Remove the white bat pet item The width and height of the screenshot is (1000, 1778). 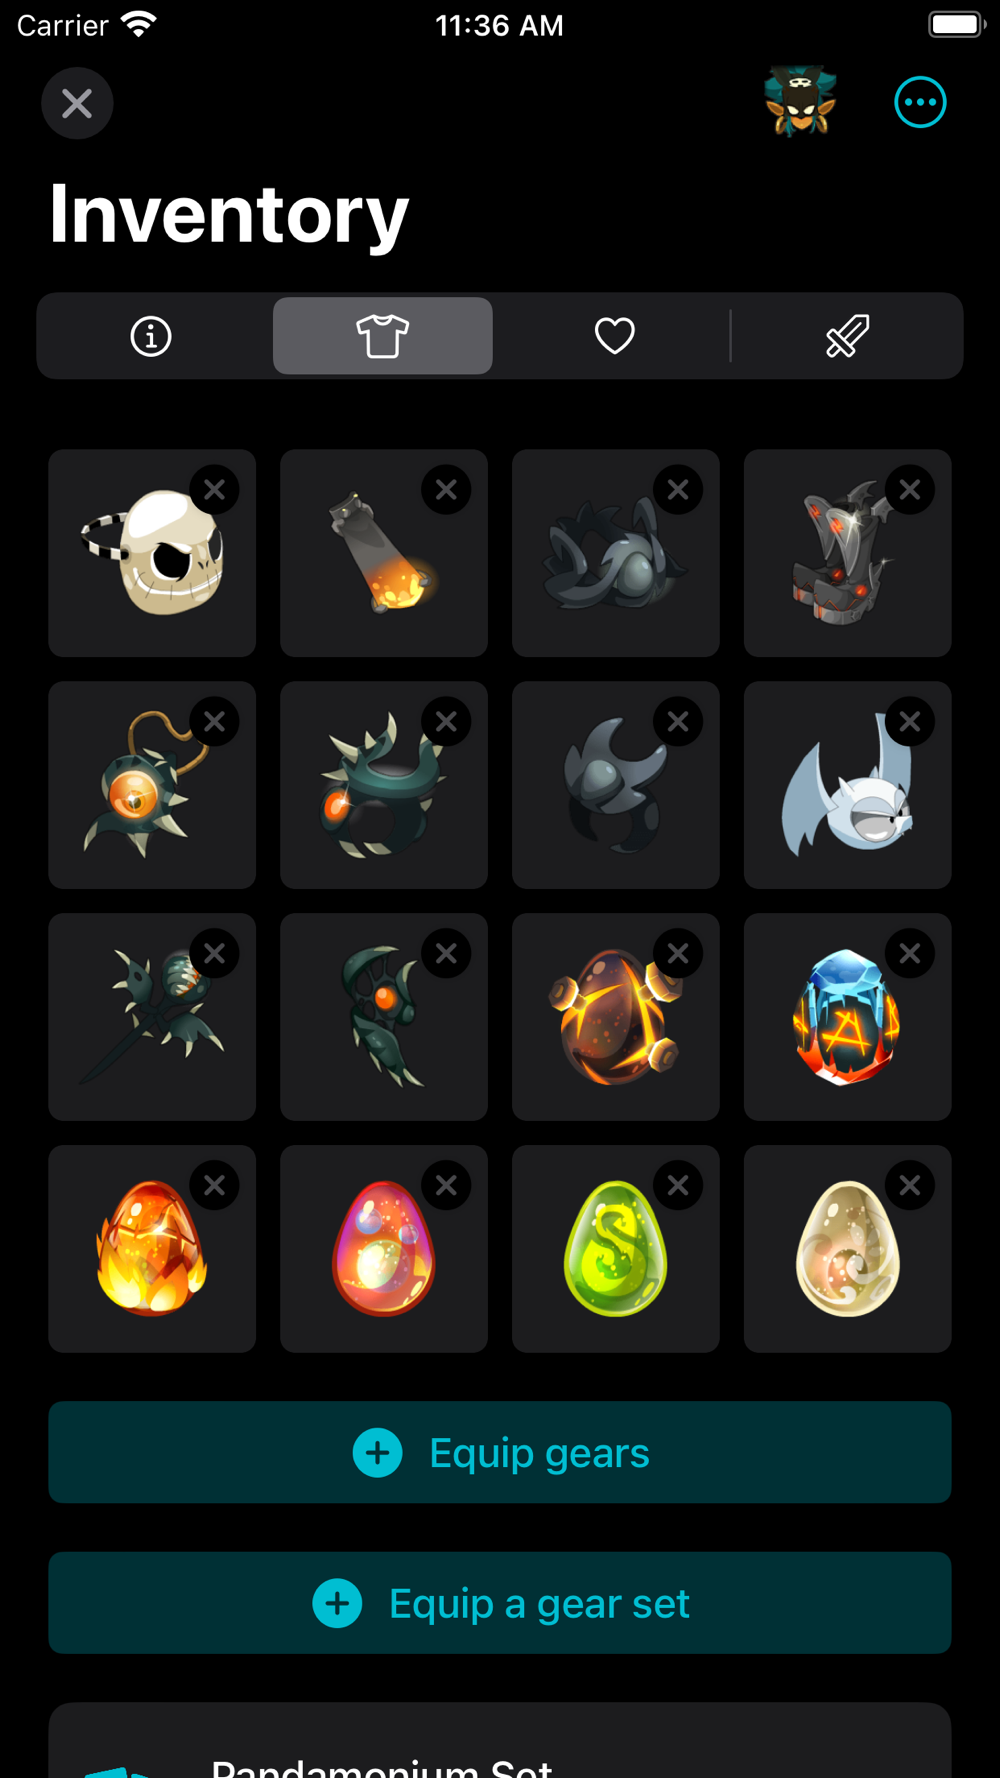tap(910, 722)
